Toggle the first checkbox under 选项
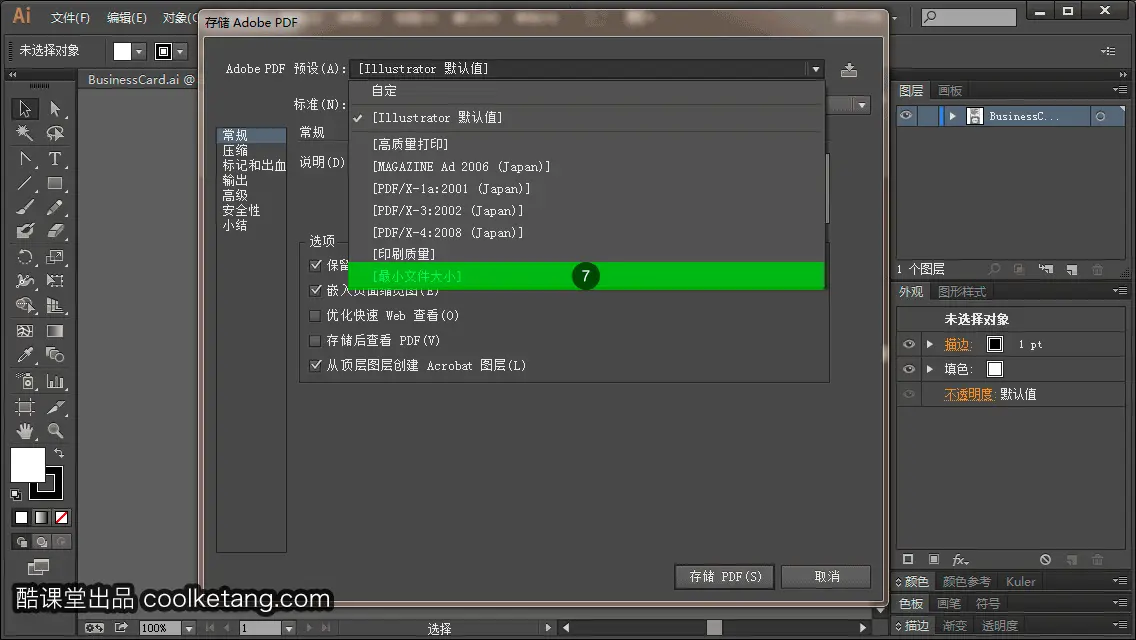1136x640 pixels. (315, 265)
